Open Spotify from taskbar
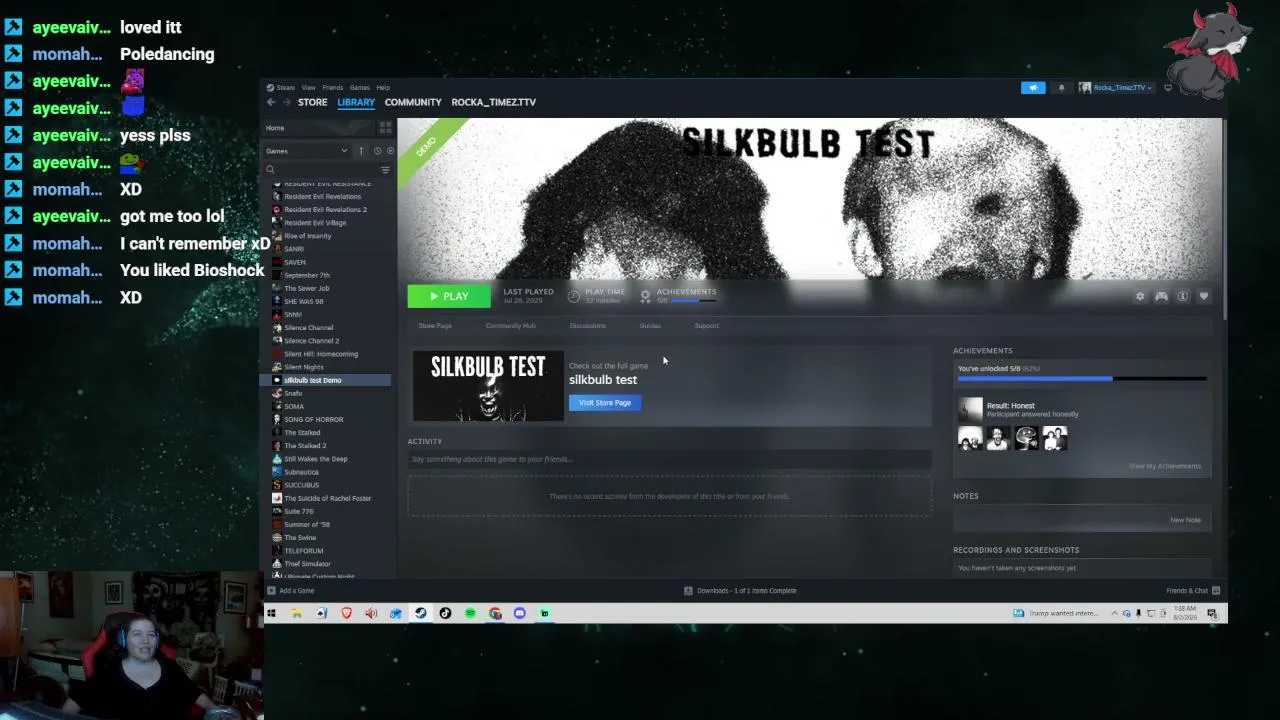Screen dimensions: 1280x720 point(470,613)
